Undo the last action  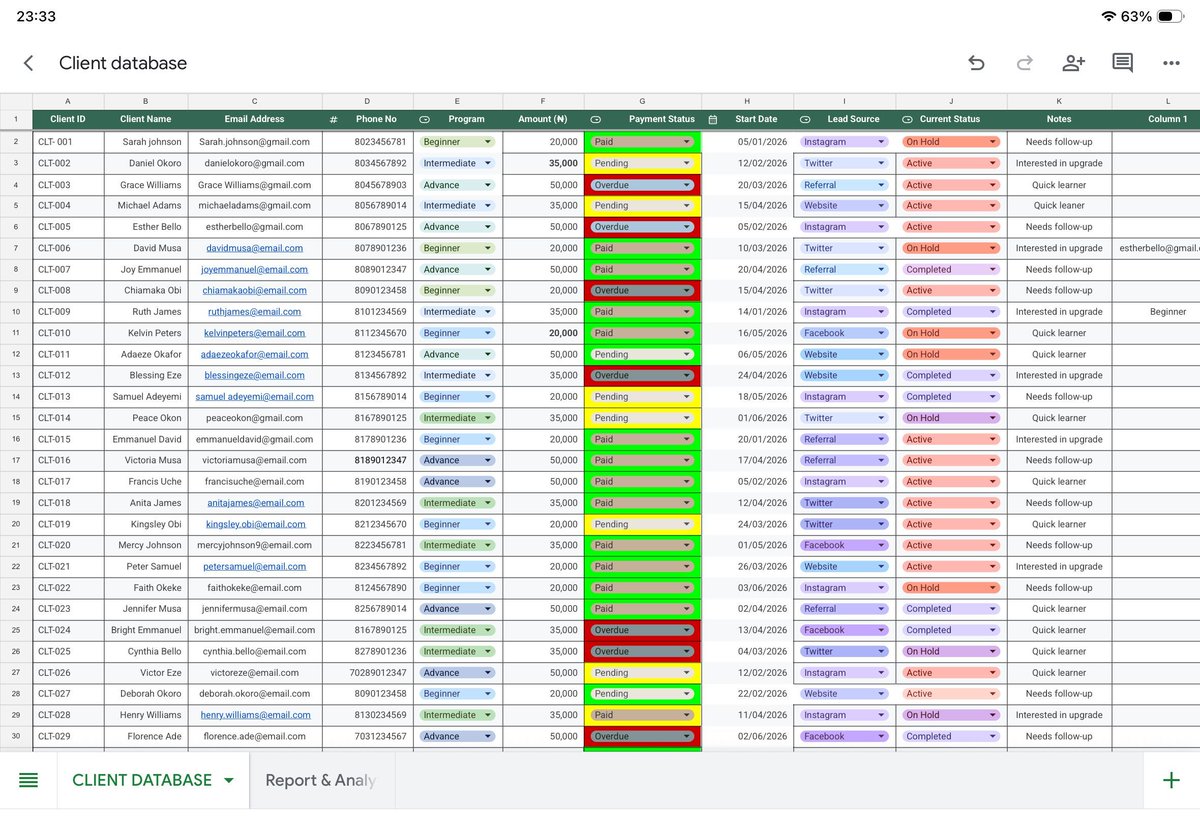[x=976, y=63]
